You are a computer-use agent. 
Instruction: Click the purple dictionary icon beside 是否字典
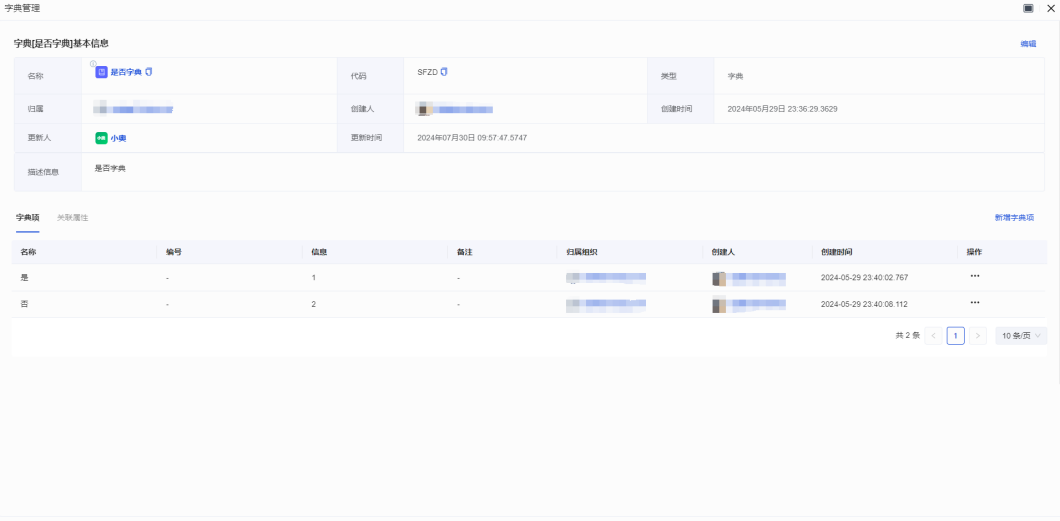(101, 72)
